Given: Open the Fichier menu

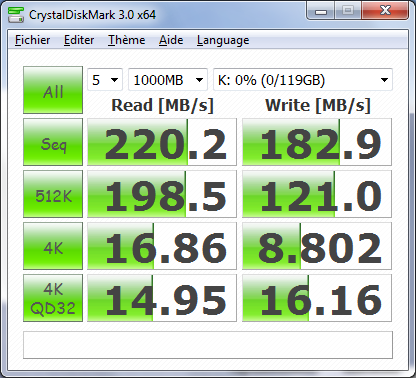Looking at the screenshot, I should (x=33, y=40).
